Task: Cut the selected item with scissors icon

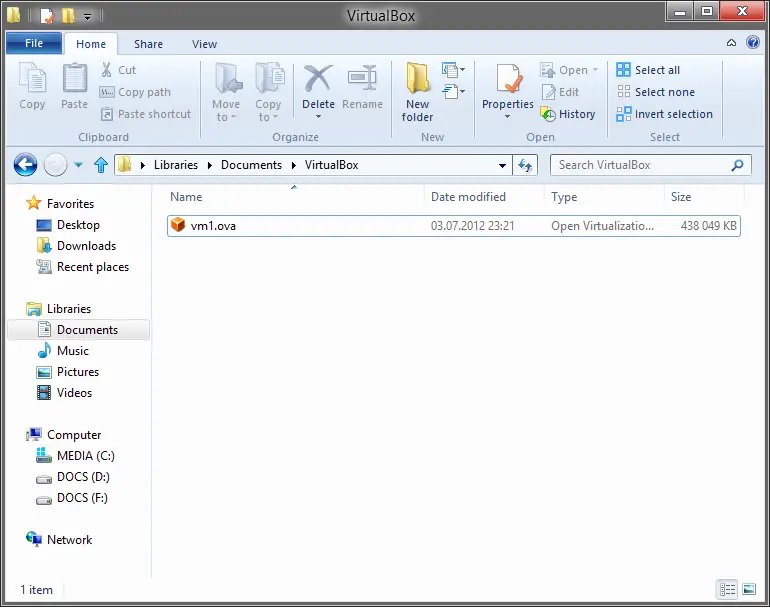Action: coord(118,70)
